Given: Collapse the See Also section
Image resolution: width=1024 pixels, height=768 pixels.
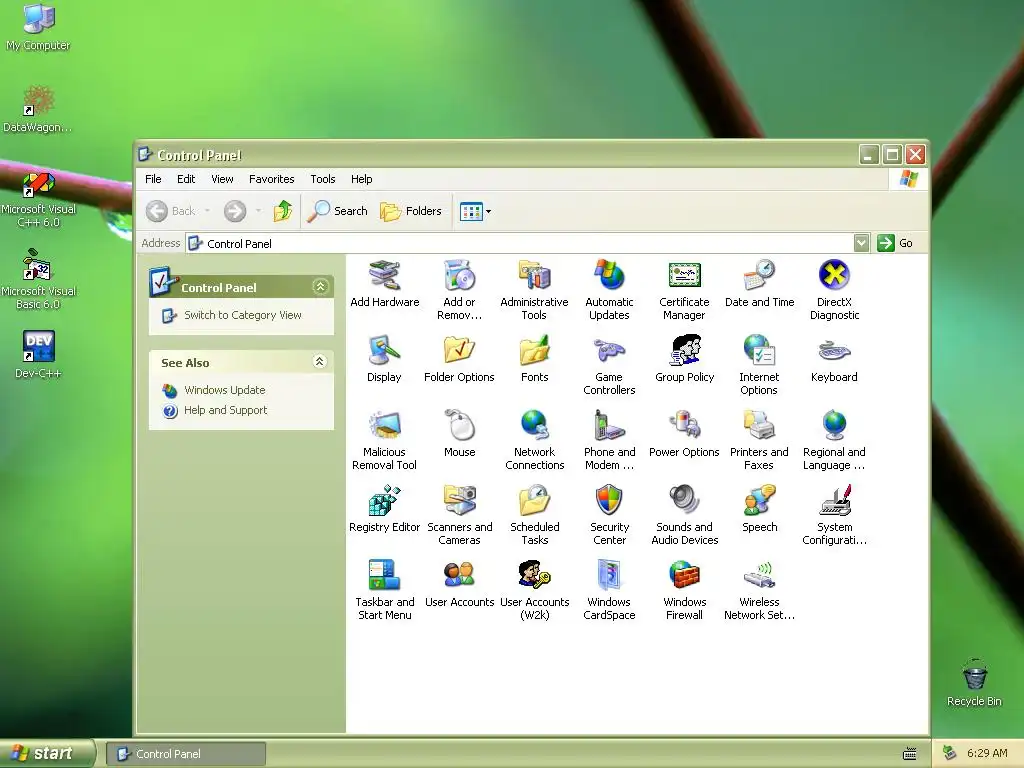Looking at the screenshot, I should click(x=320, y=362).
